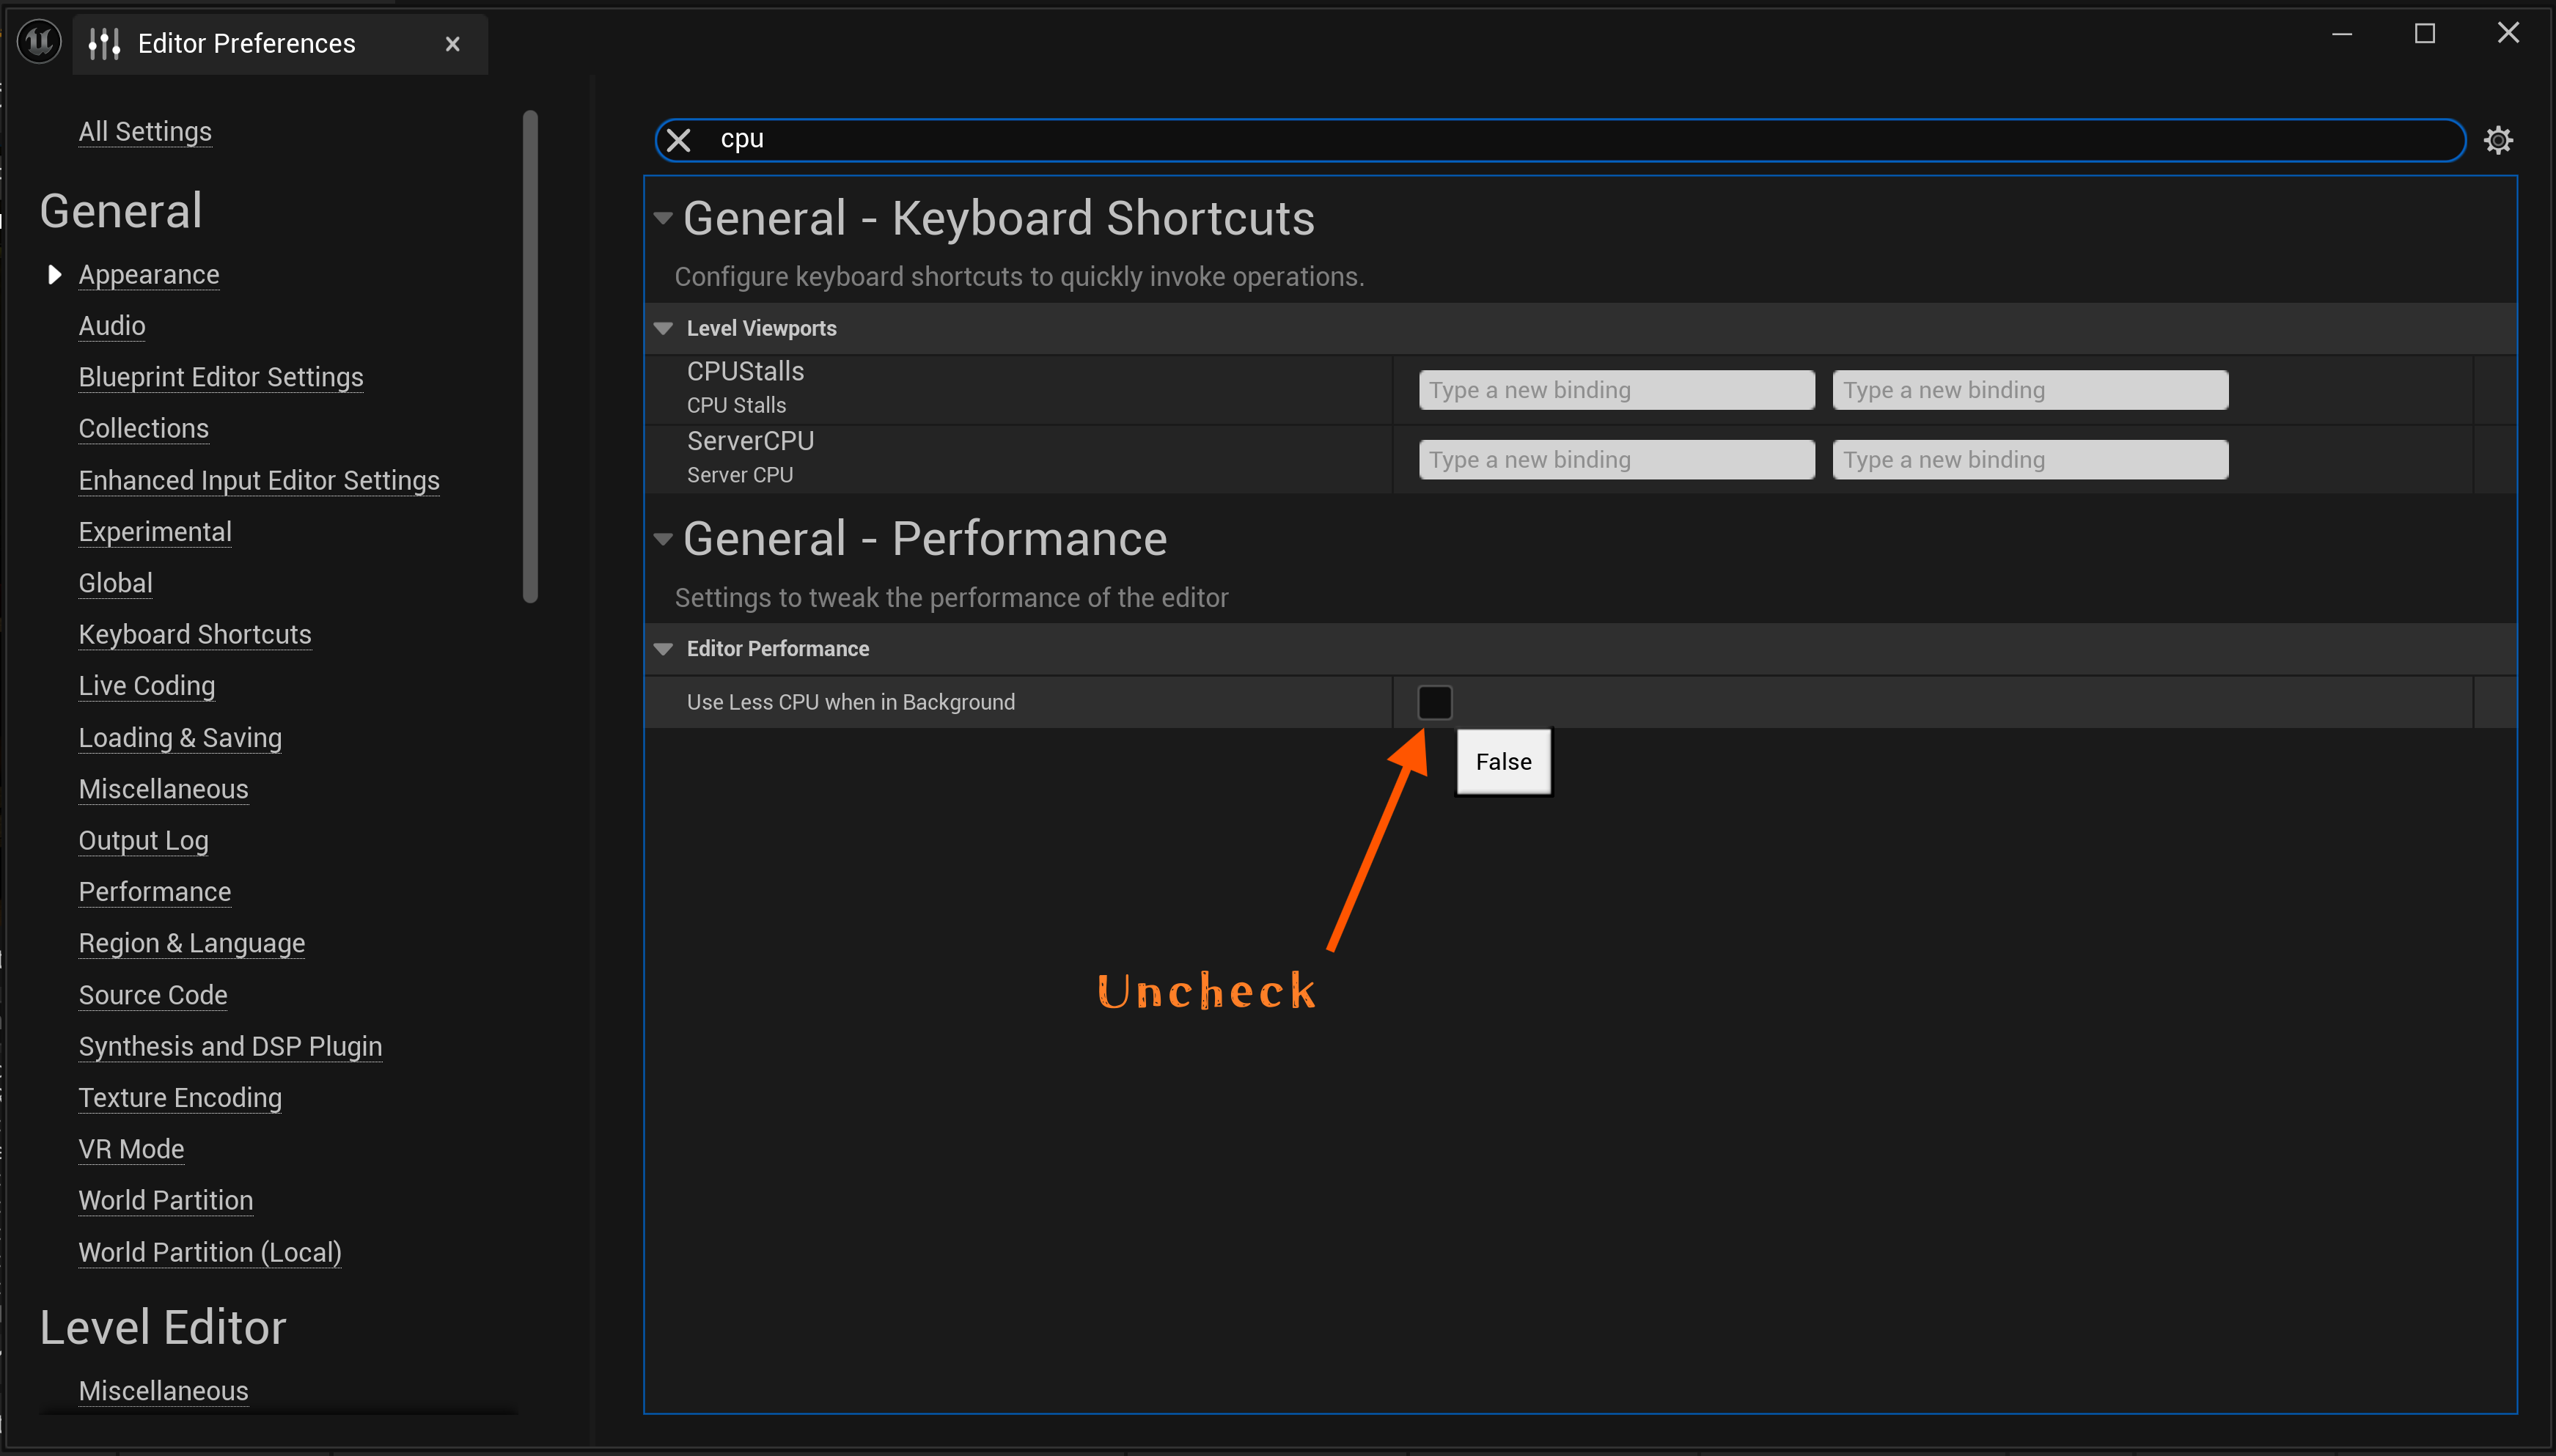The height and width of the screenshot is (1456, 2556).
Task: Open Appearance settings
Action: coord(149,274)
